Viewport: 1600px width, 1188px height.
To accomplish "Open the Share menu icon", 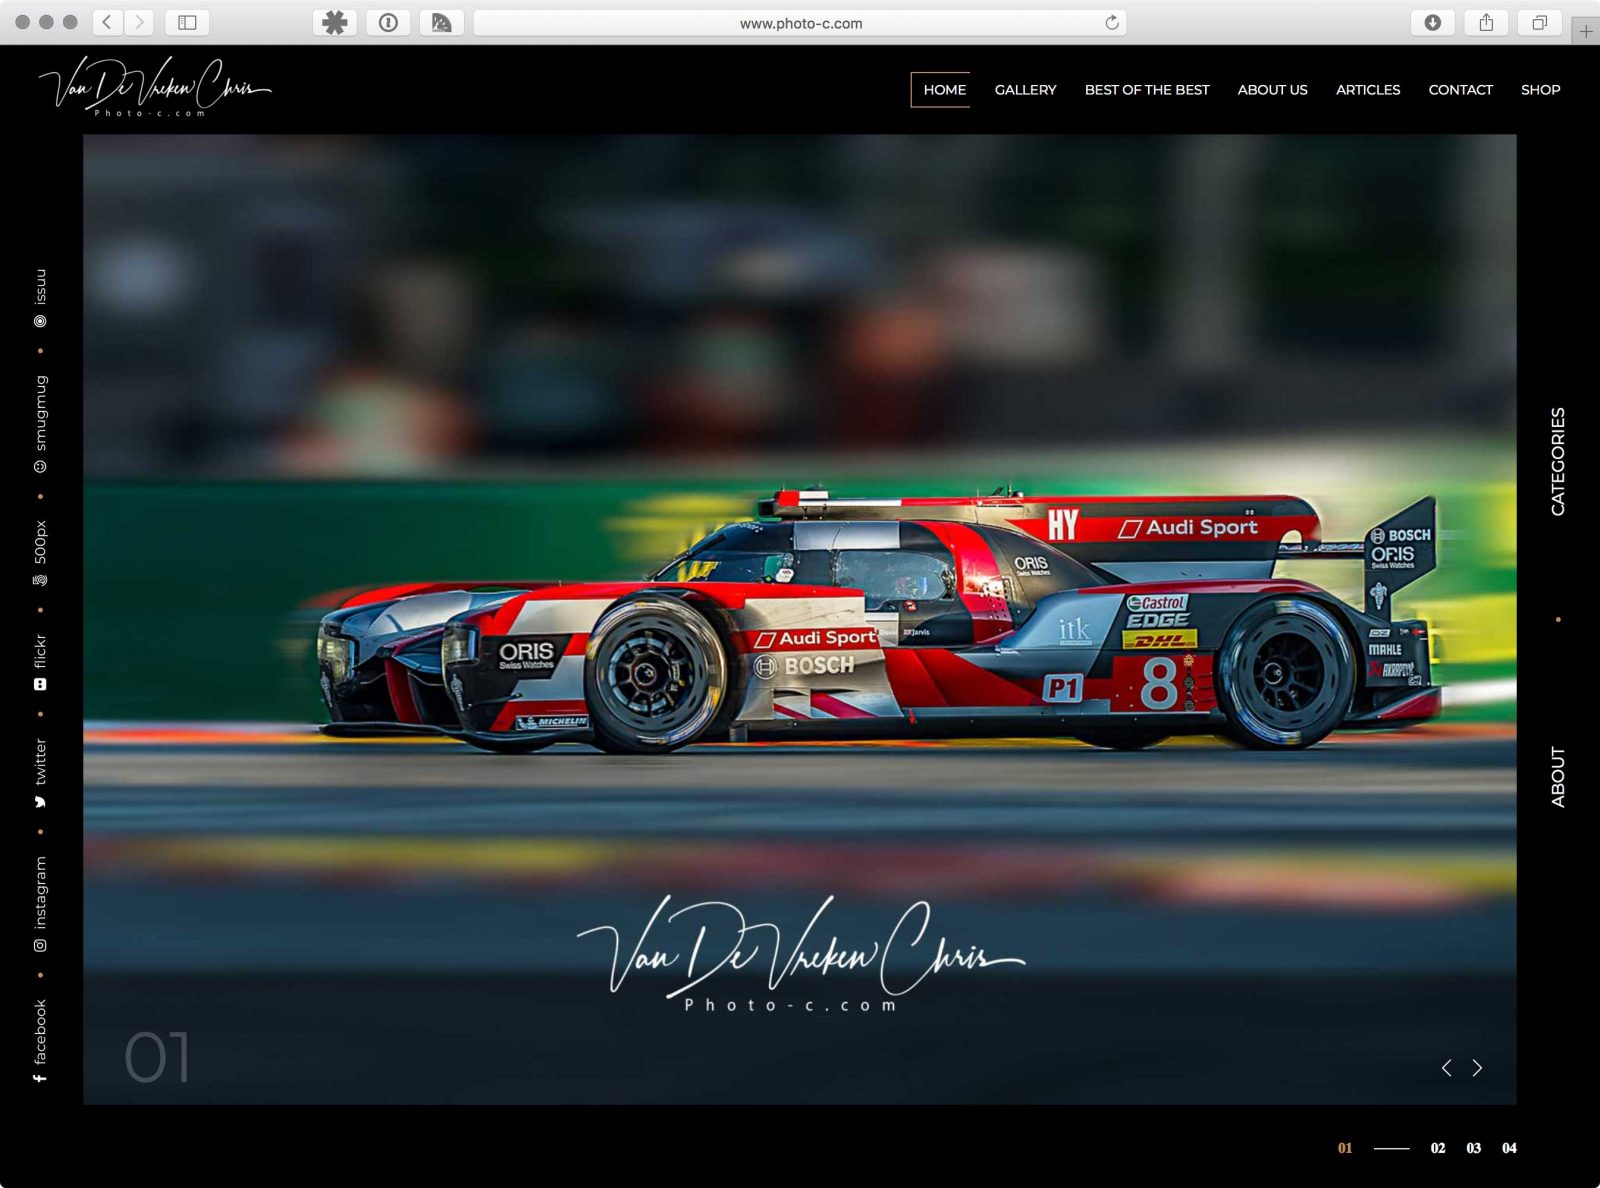I will 1486,22.
